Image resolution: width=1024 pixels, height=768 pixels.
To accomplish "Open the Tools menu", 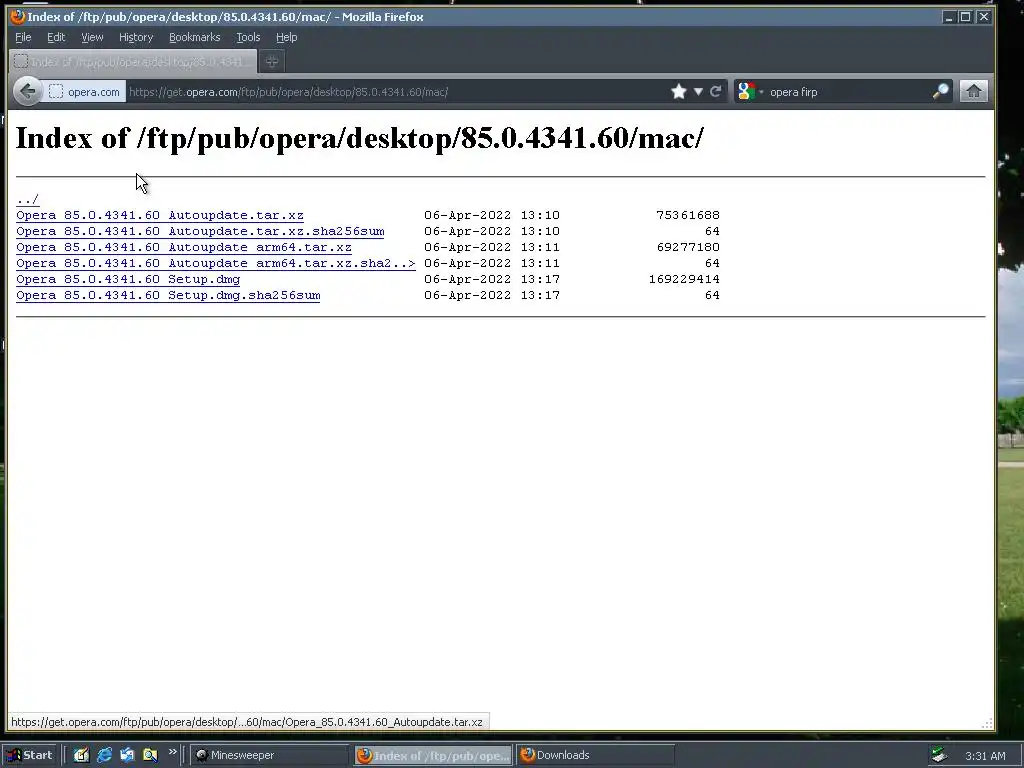I will click(x=248, y=37).
